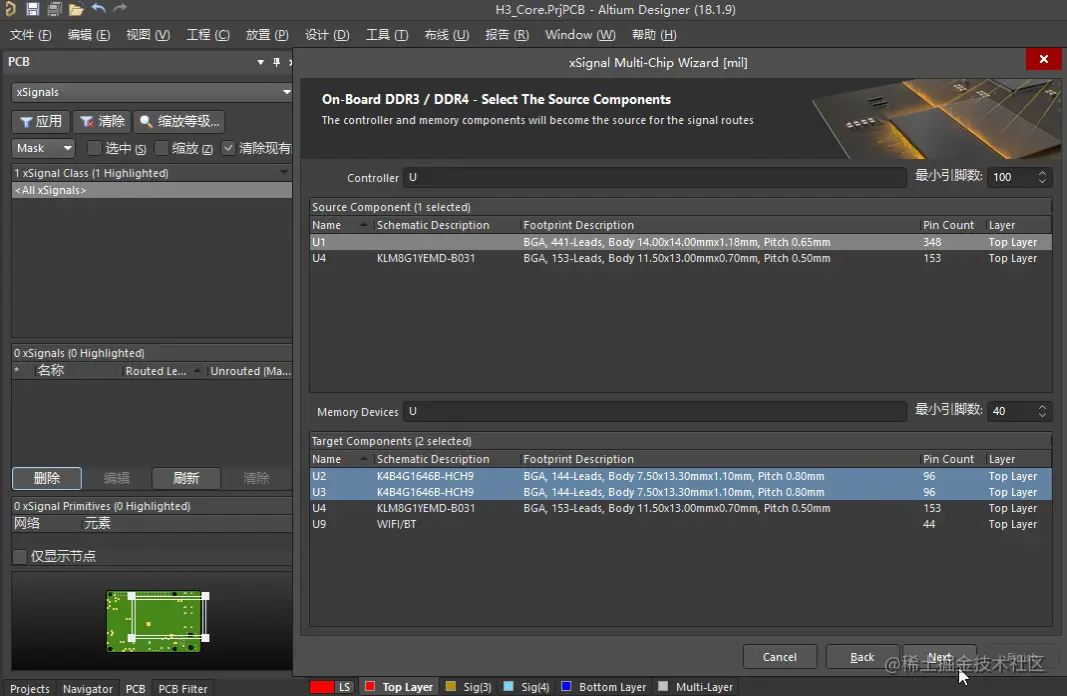Close the xSignal Multi-Chip Wizard dialog
Image resolution: width=1067 pixels, height=696 pixels.
pos(1043,59)
